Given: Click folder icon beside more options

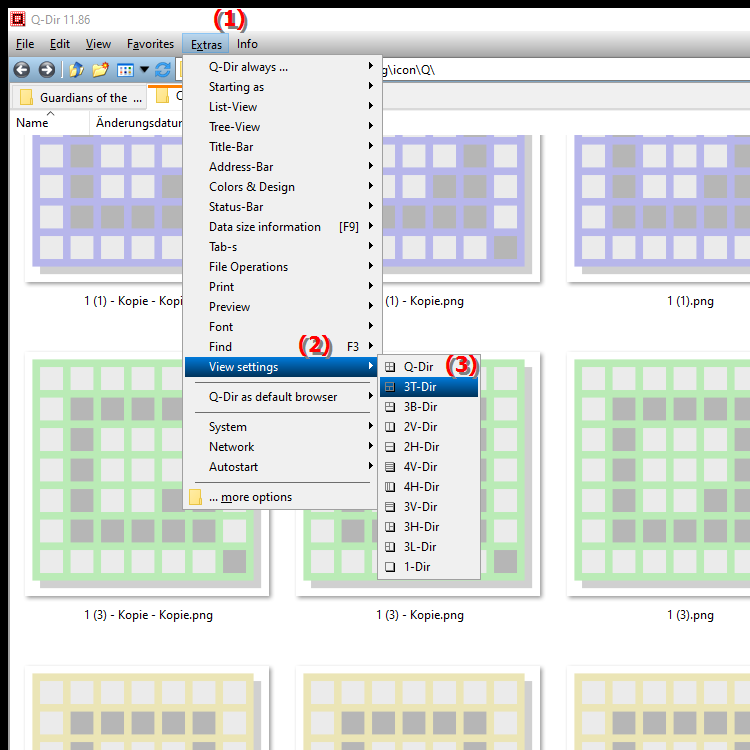Looking at the screenshot, I should click(195, 497).
